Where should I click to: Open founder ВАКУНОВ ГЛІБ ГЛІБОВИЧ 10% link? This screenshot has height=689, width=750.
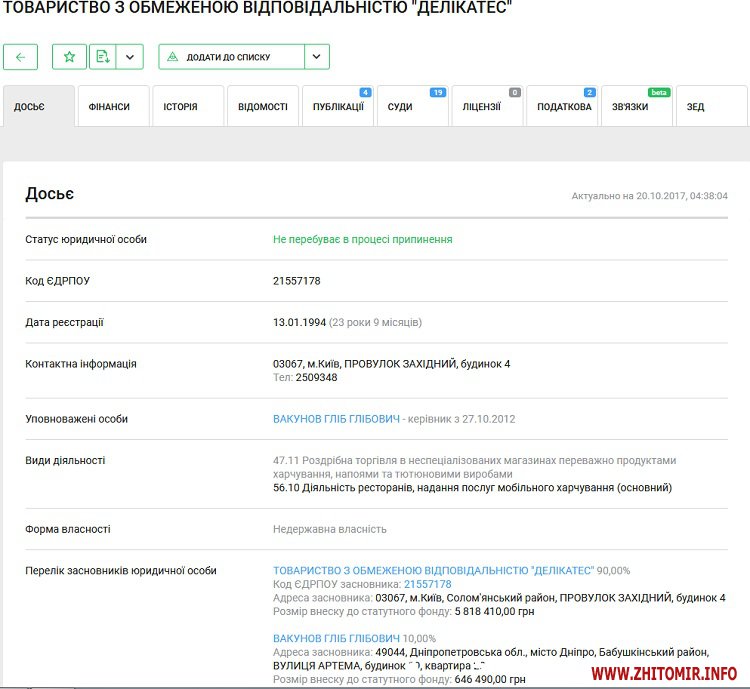pyautogui.click(x=336, y=638)
